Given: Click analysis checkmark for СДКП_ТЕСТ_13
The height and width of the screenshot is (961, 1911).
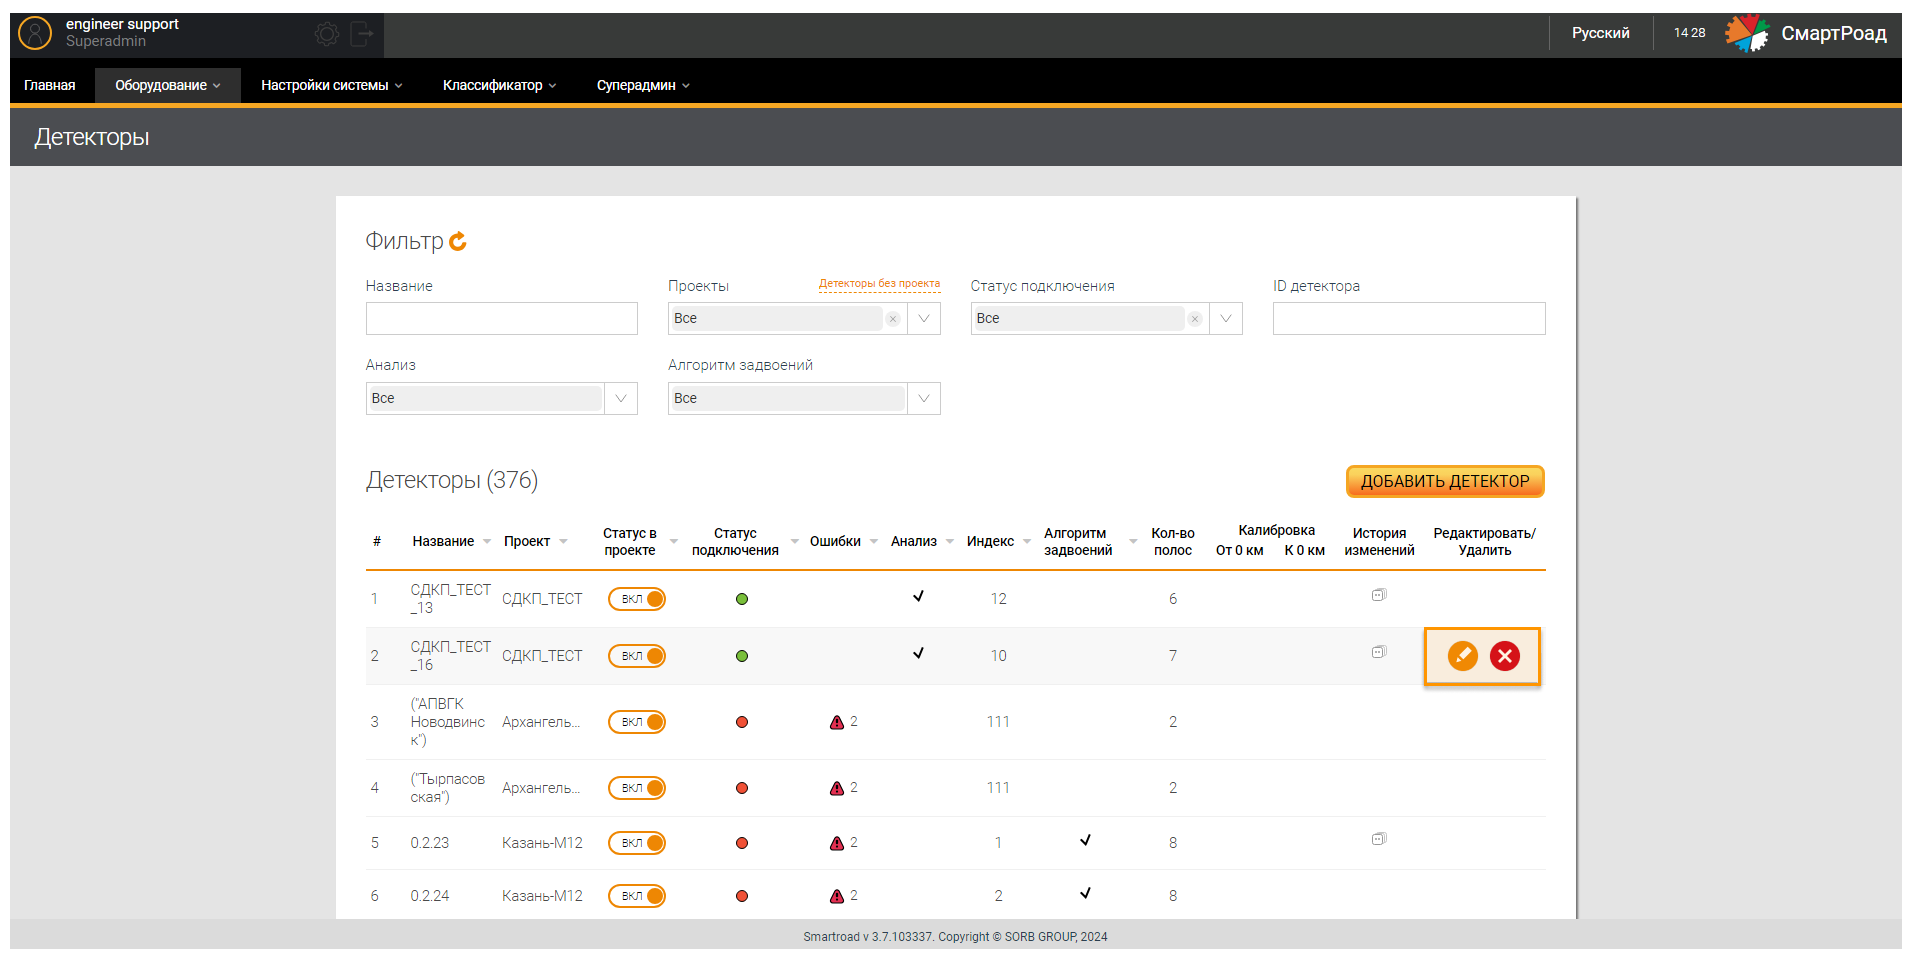Looking at the screenshot, I should [918, 596].
